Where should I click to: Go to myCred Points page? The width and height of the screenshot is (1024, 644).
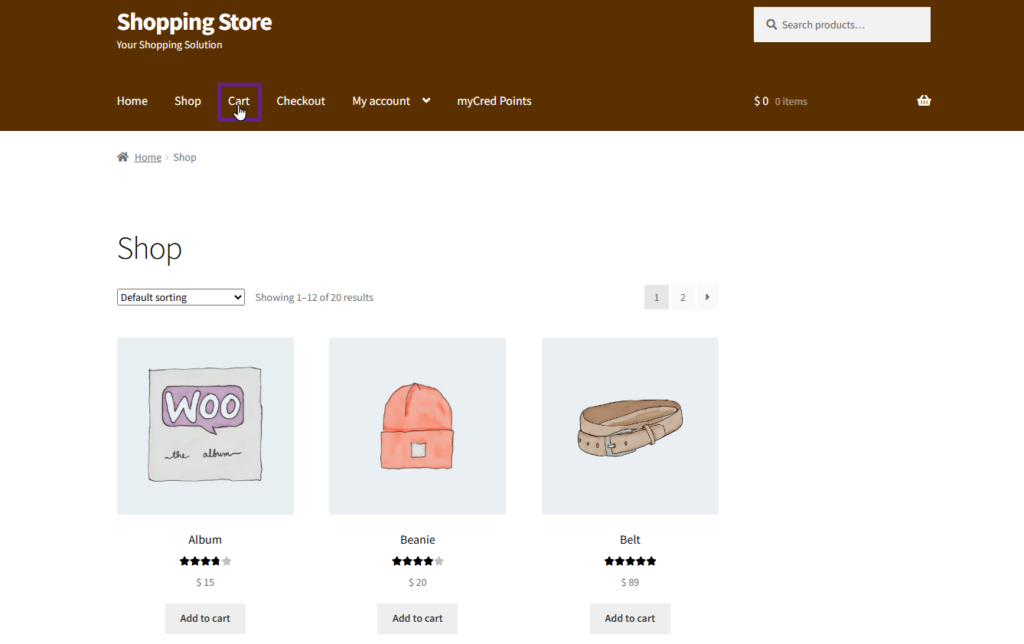pyautogui.click(x=494, y=101)
